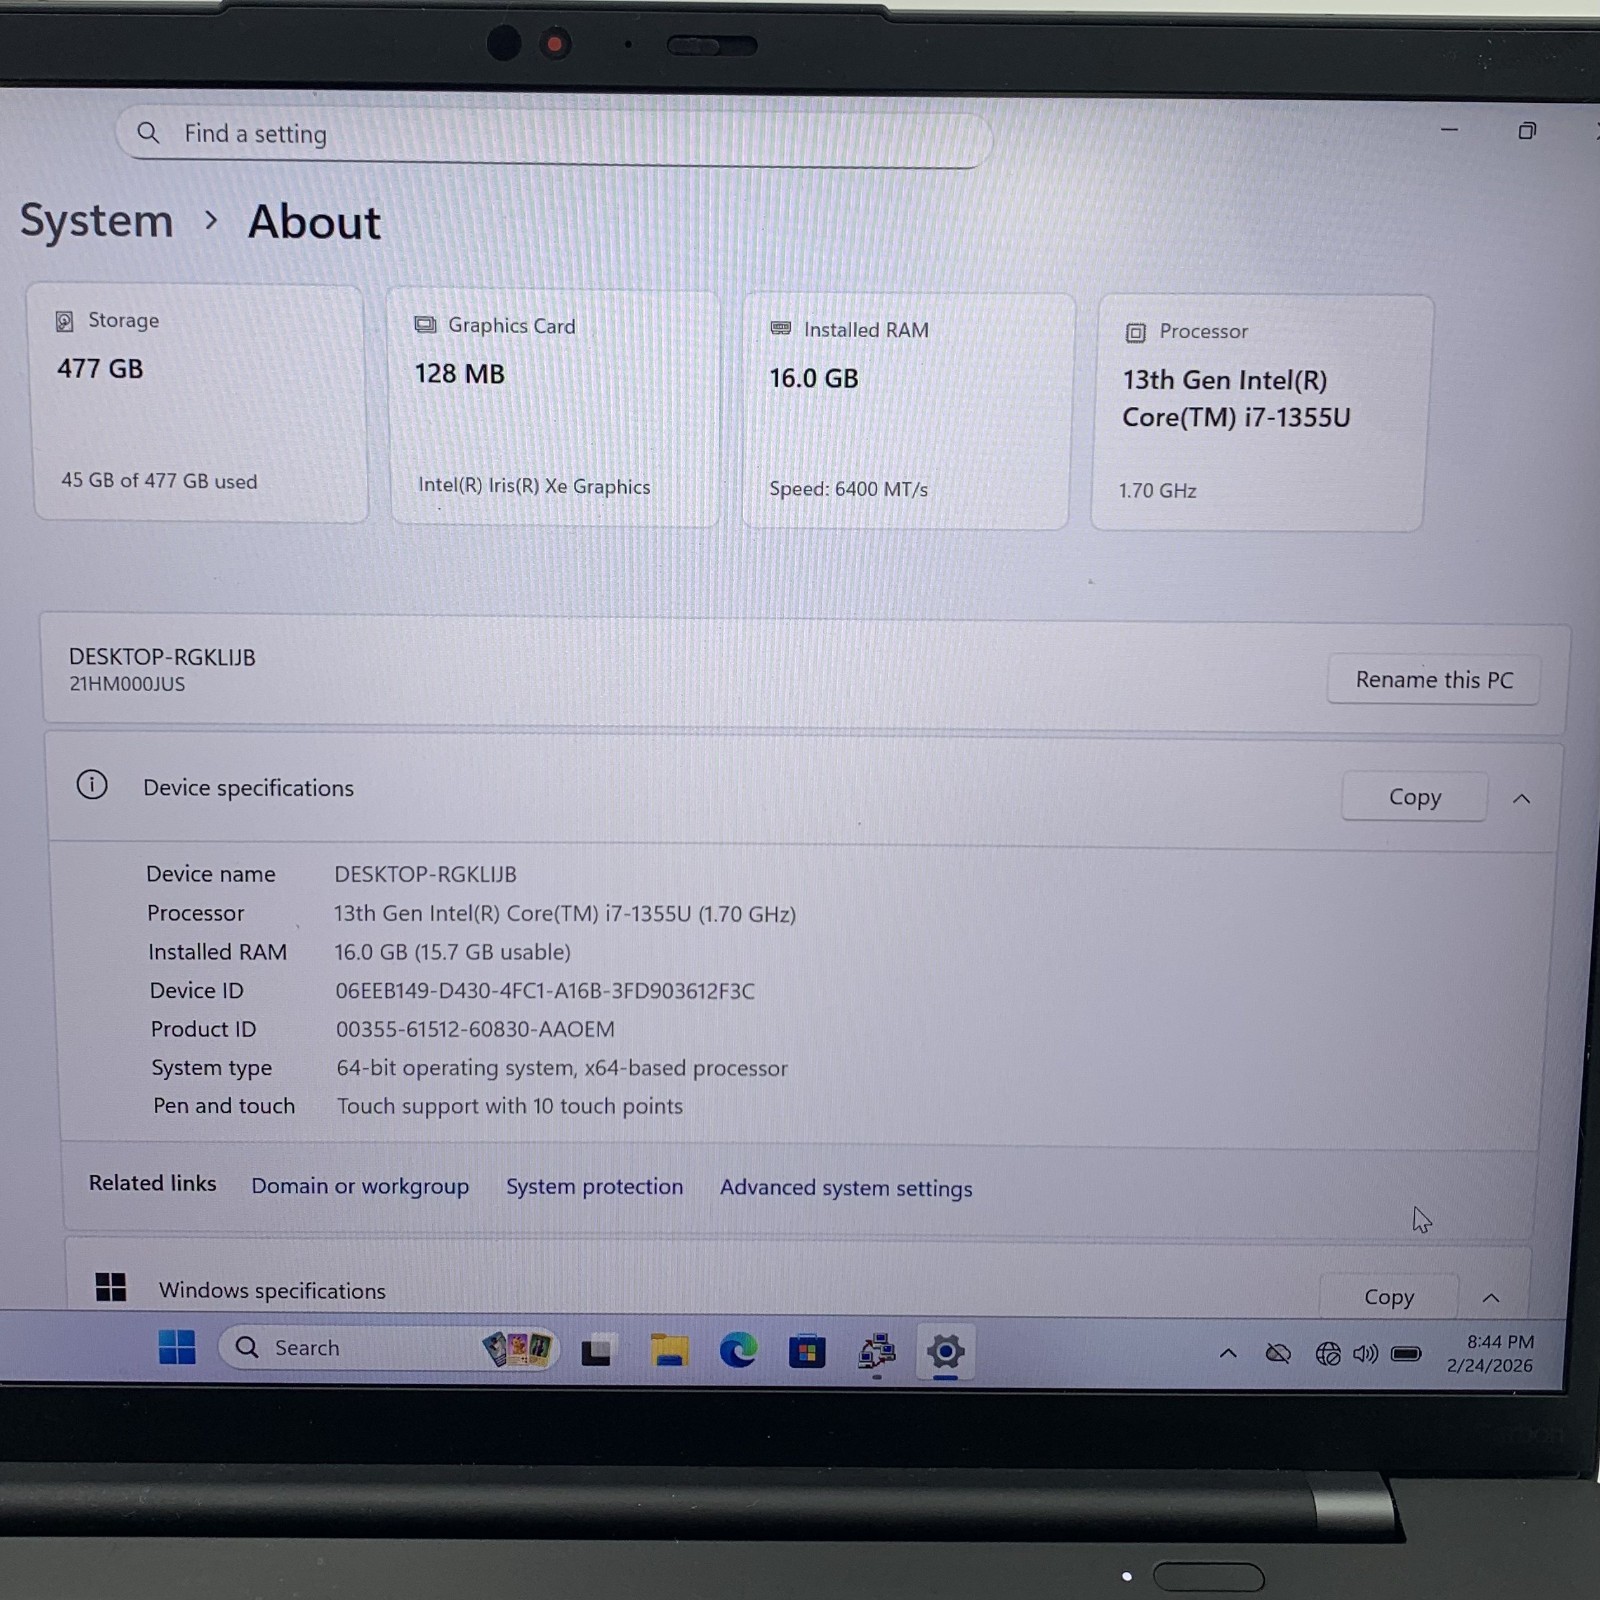The image size is (1600, 1600).
Task: Show hidden icons in the system tray
Action: [x=1228, y=1353]
